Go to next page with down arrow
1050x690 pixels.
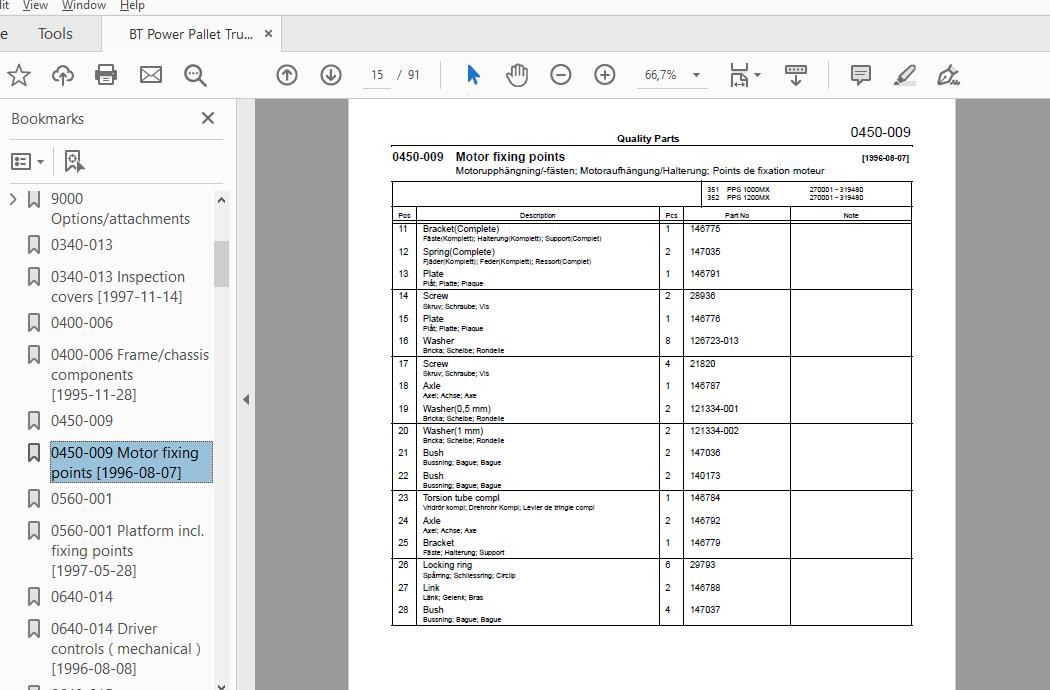coord(331,75)
